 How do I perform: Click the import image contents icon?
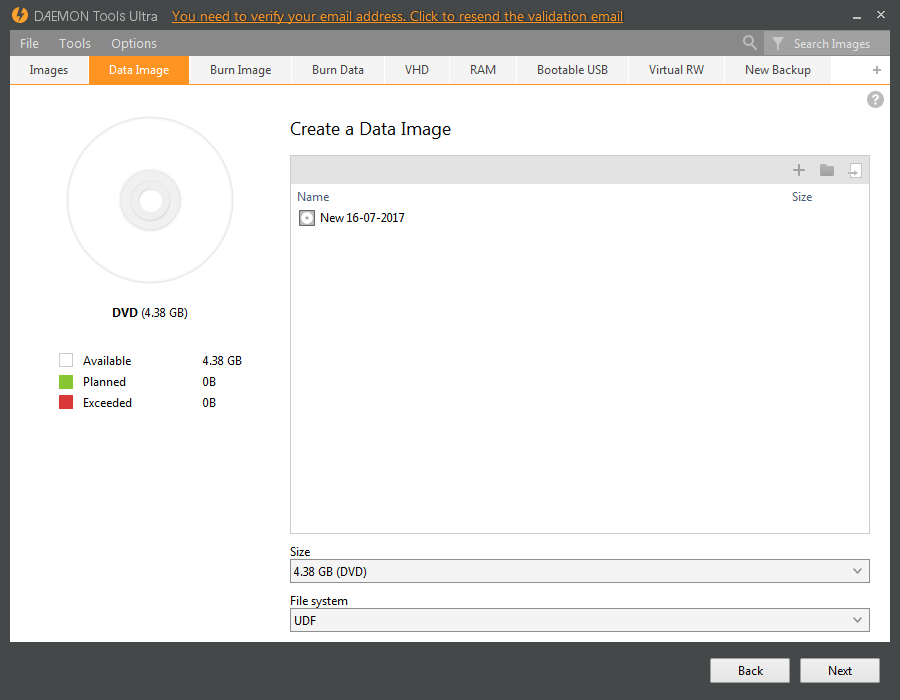[854, 170]
